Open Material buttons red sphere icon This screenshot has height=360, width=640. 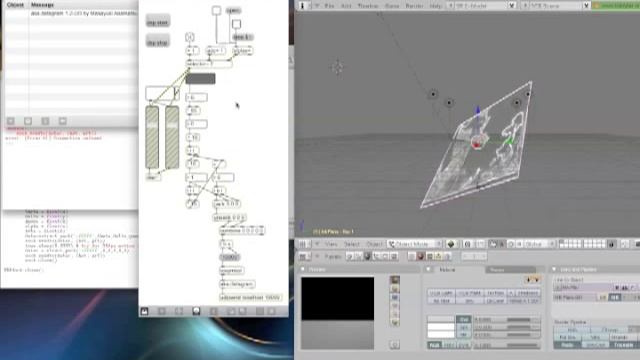coord(421,256)
